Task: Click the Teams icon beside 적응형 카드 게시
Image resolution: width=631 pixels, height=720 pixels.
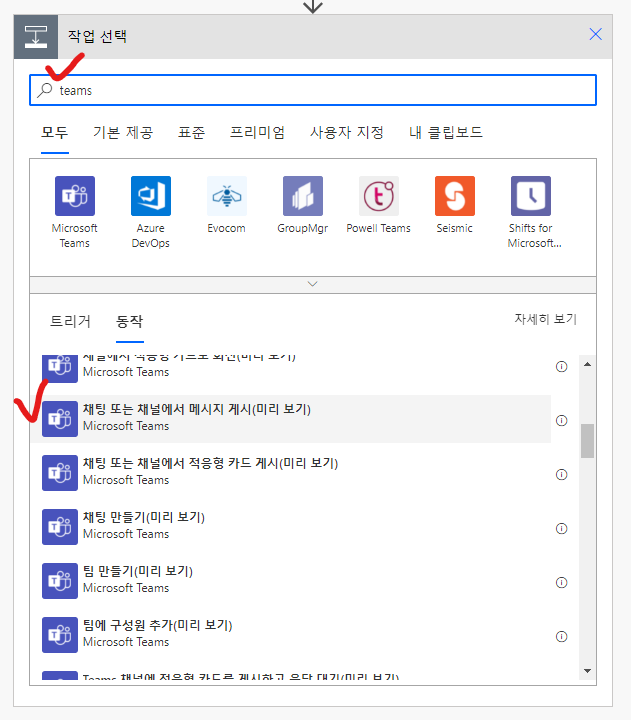Action: (60, 473)
